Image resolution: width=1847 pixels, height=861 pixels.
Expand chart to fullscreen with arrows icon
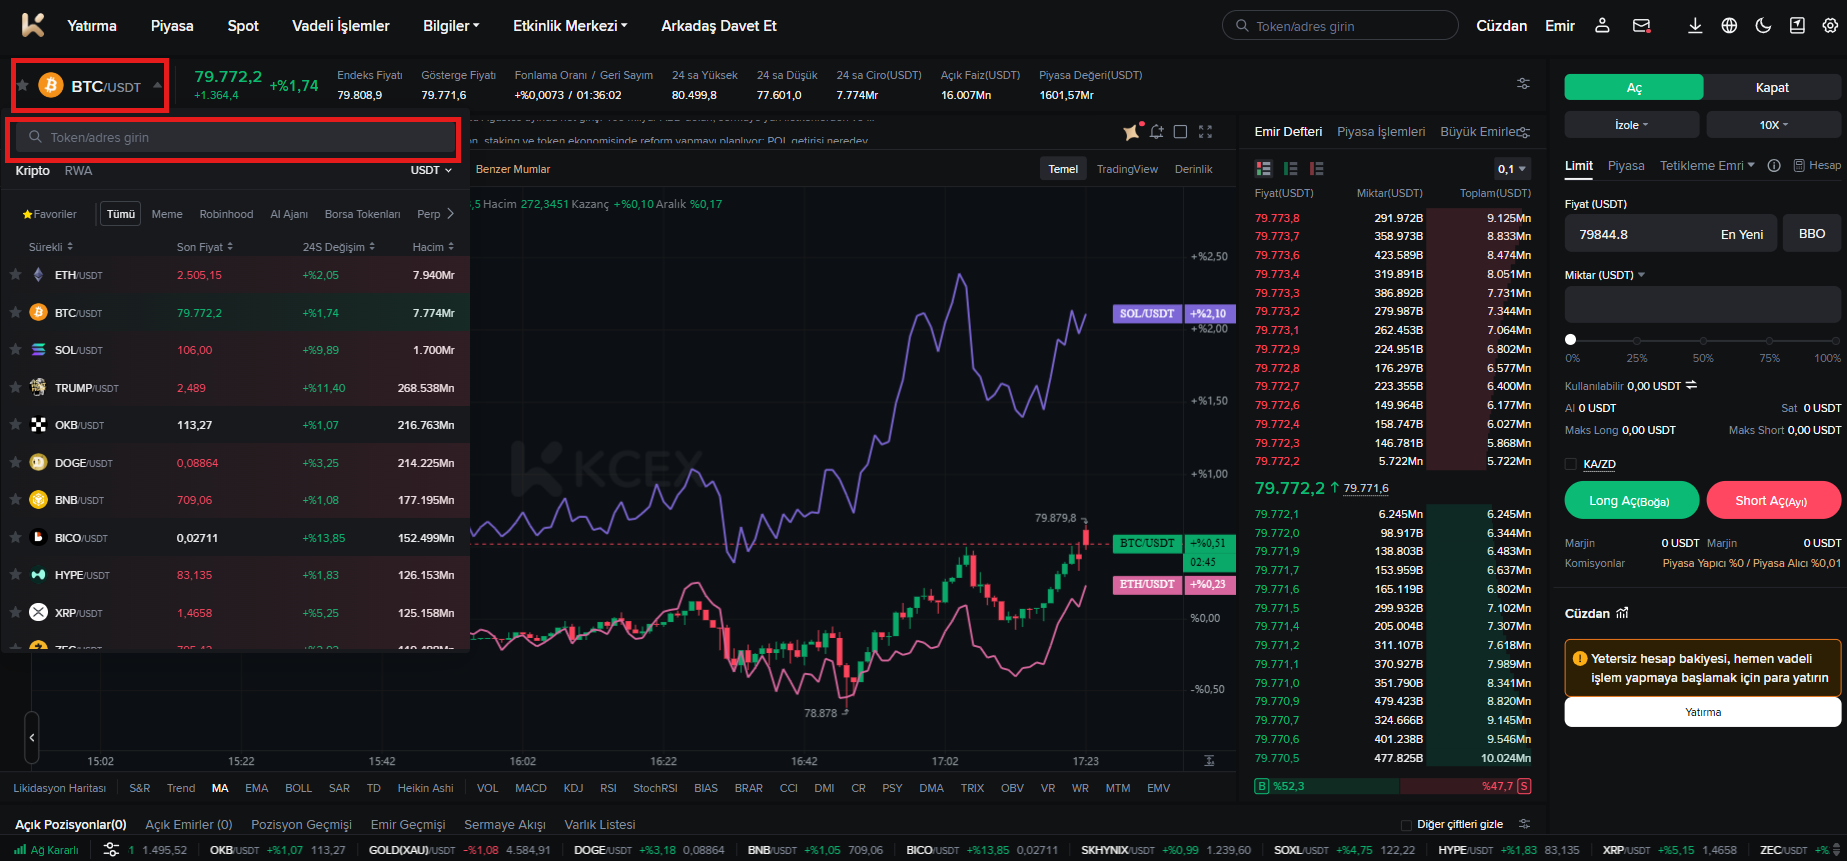(x=1205, y=132)
